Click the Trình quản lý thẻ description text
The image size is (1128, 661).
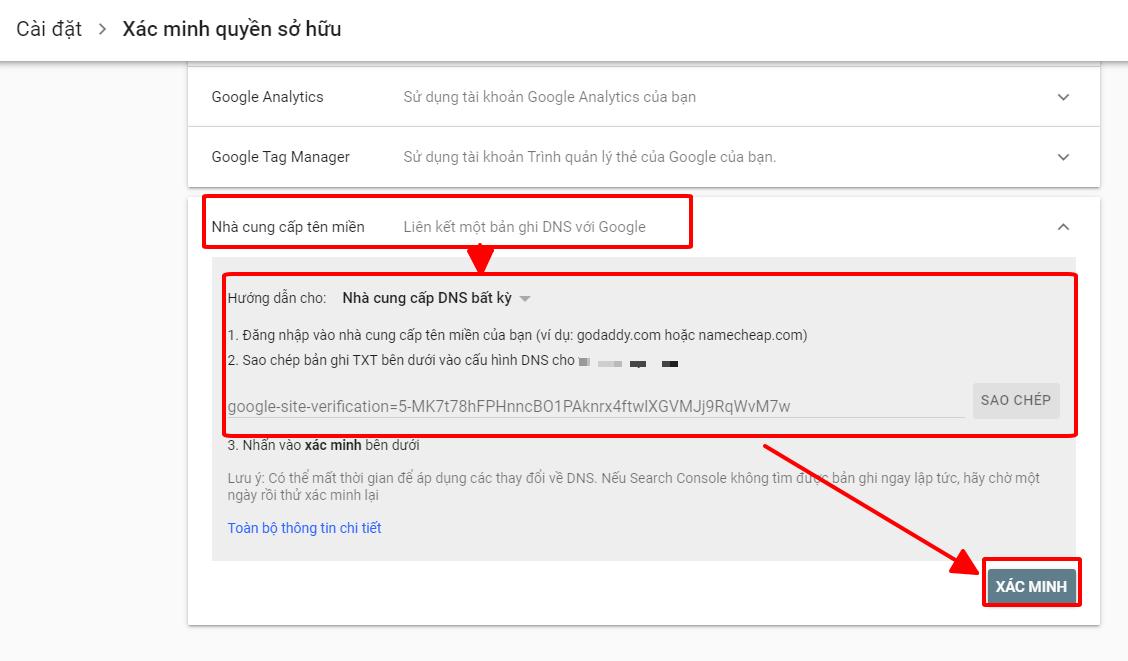(590, 157)
